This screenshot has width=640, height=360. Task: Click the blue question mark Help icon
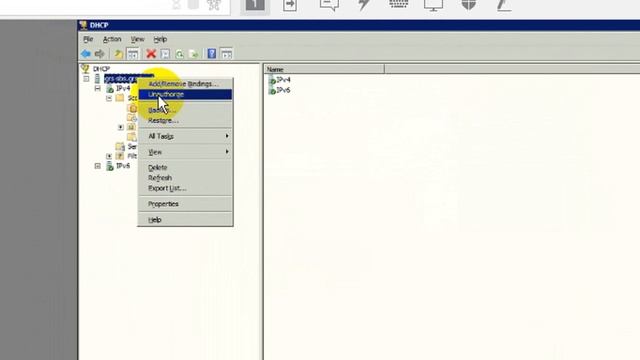pos(211,54)
